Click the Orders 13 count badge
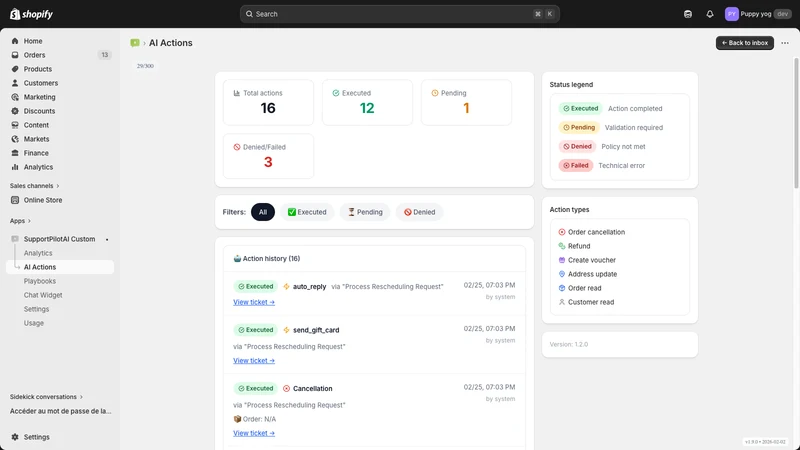Image resolution: width=800 pixels, height=450 pixels. click(105, 55)
